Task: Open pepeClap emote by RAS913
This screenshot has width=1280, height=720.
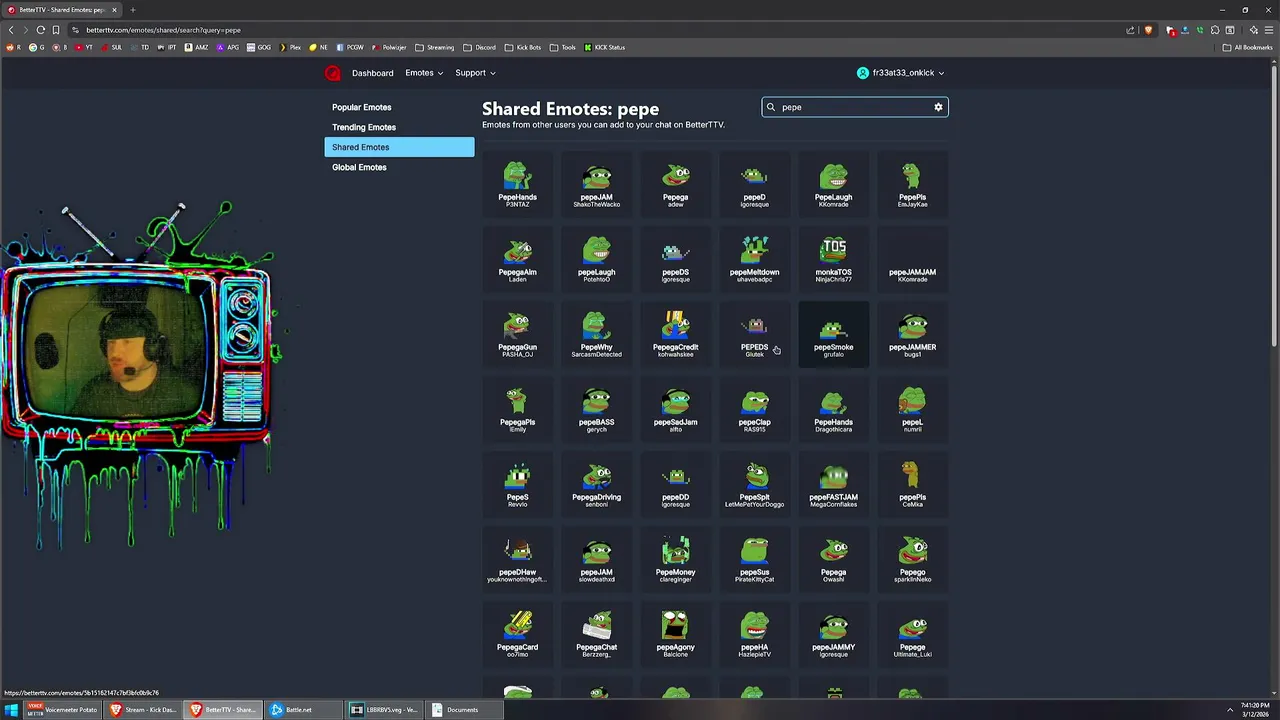Action: [754, 408]
